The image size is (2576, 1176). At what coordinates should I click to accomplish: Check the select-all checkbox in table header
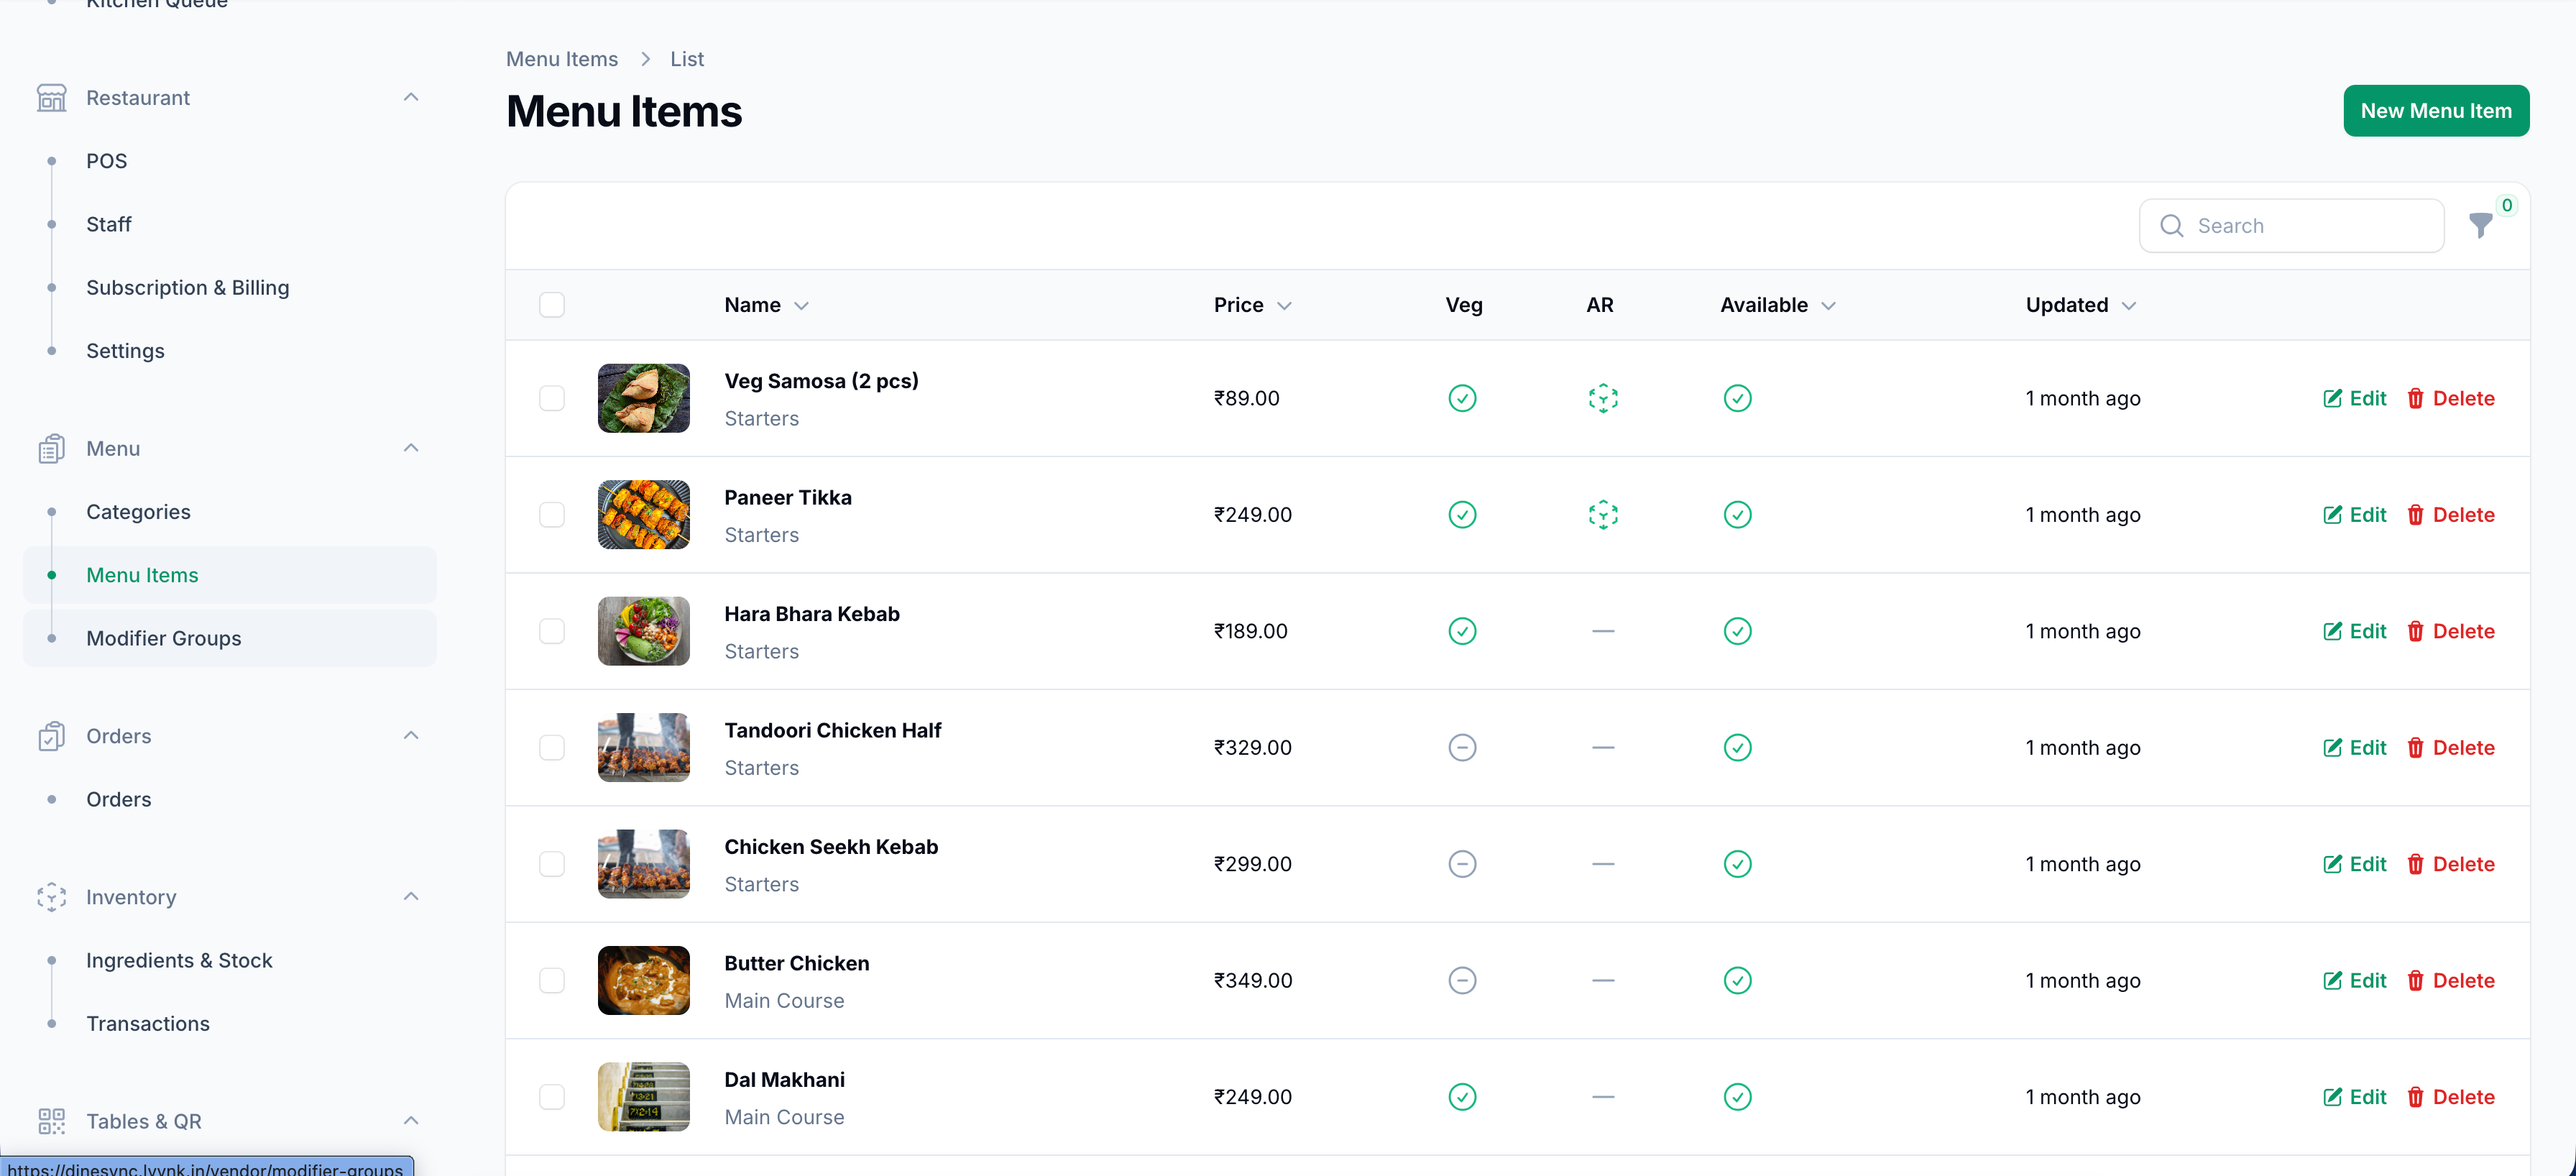553,304
